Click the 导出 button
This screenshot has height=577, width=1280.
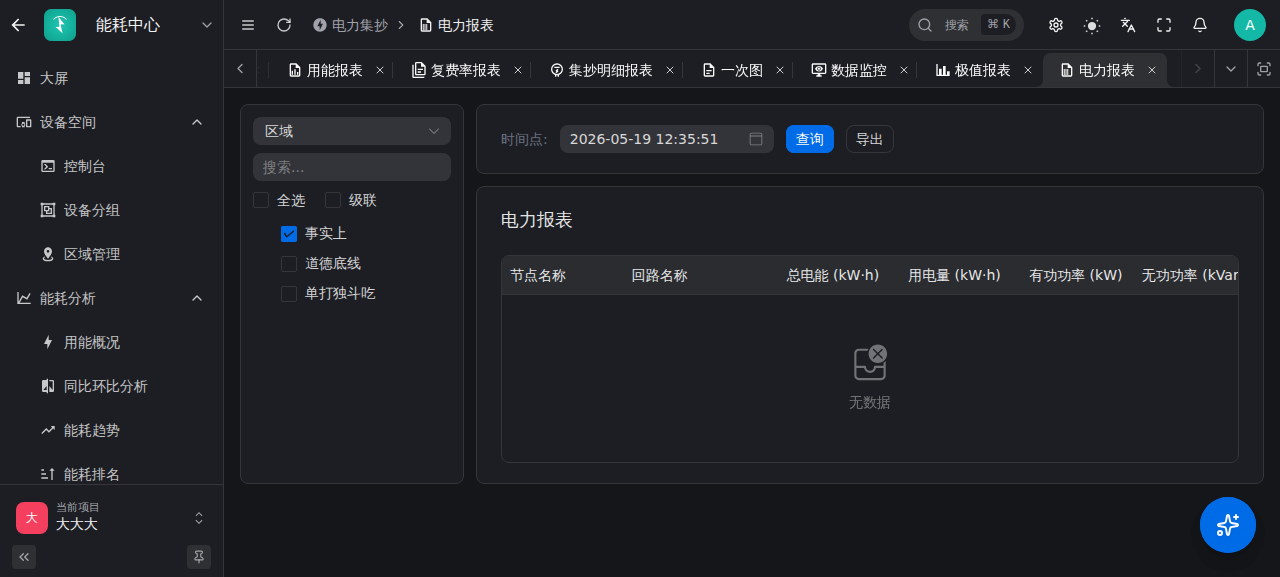tap(870, 139)
